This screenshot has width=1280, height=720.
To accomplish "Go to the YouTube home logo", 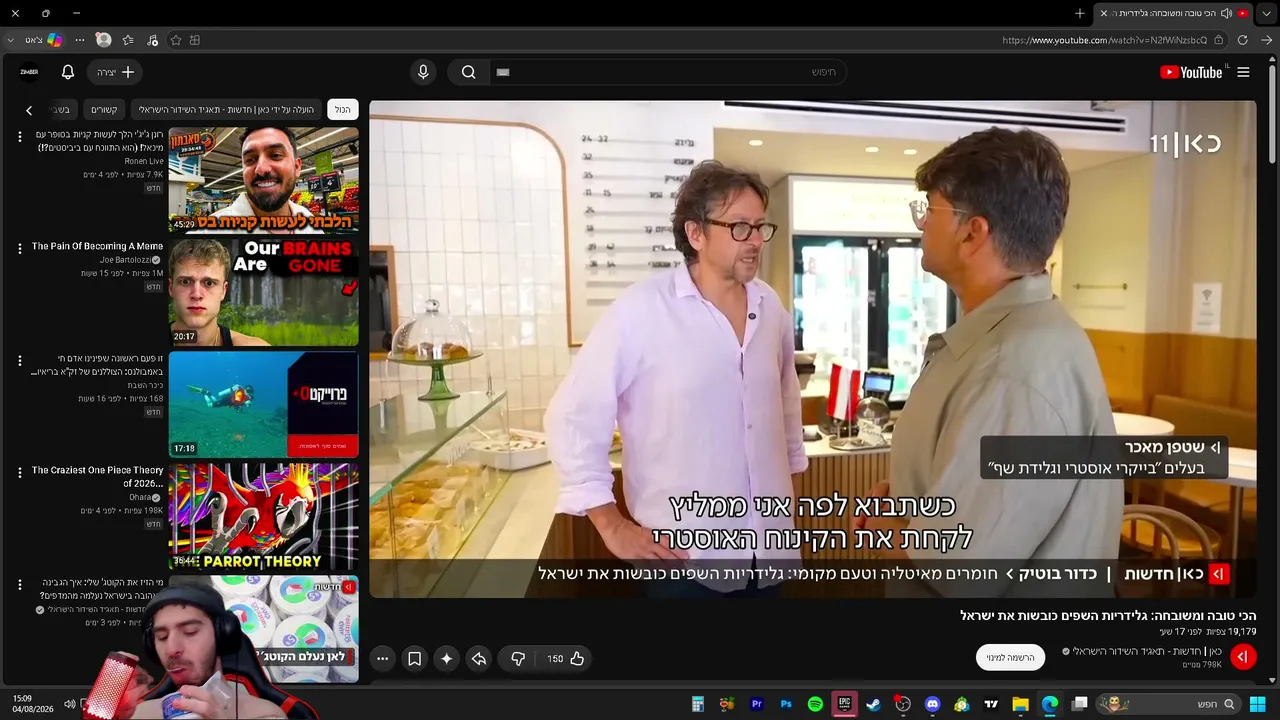I will [x=1191, y=72].
